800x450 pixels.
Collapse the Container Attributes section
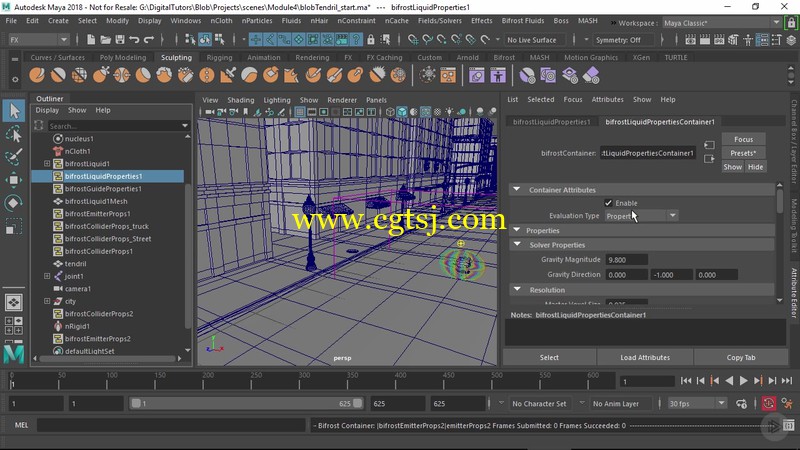tap(517, 189)
